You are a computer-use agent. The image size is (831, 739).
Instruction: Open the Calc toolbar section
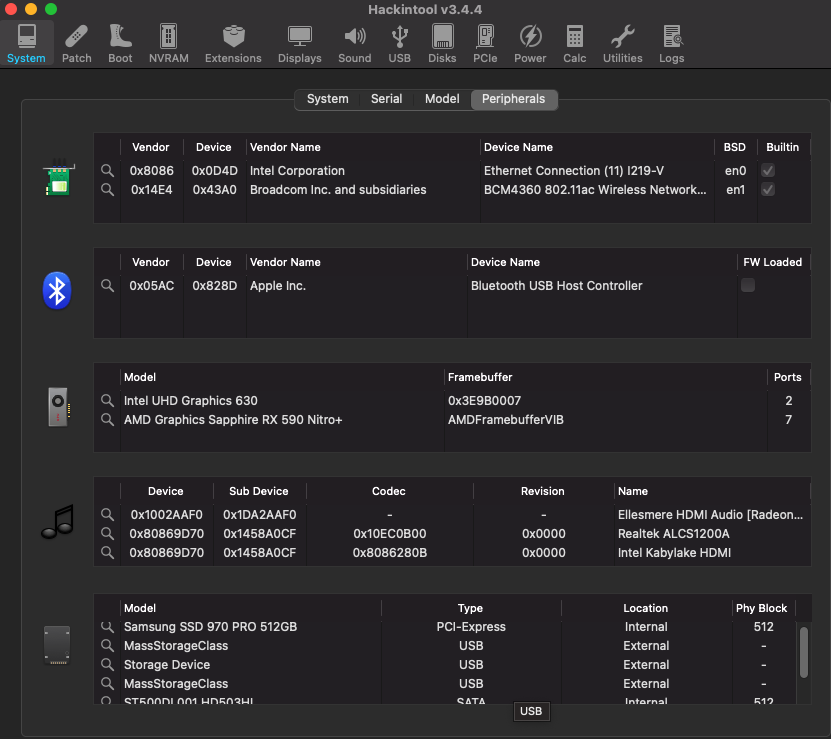pos(574,43)
